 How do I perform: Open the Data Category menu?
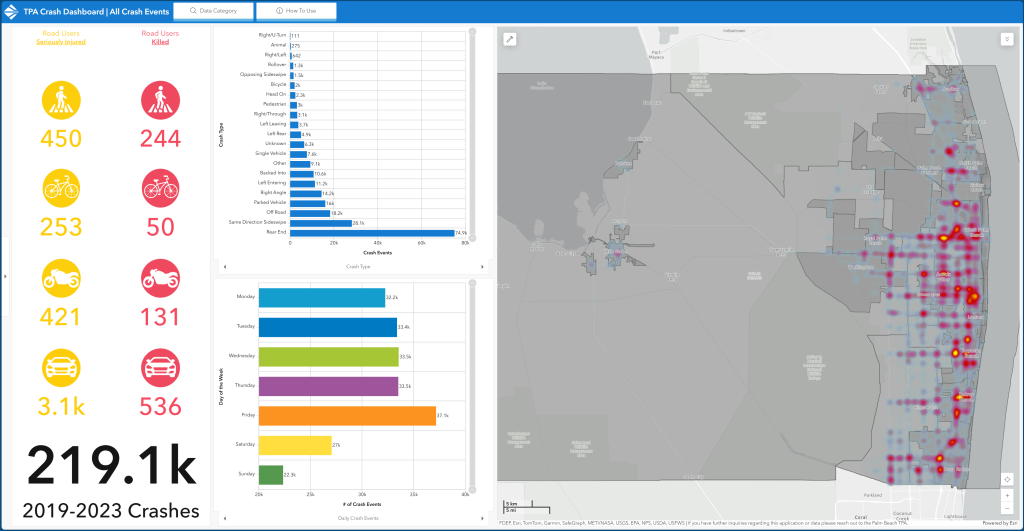[x=213, y=11]
